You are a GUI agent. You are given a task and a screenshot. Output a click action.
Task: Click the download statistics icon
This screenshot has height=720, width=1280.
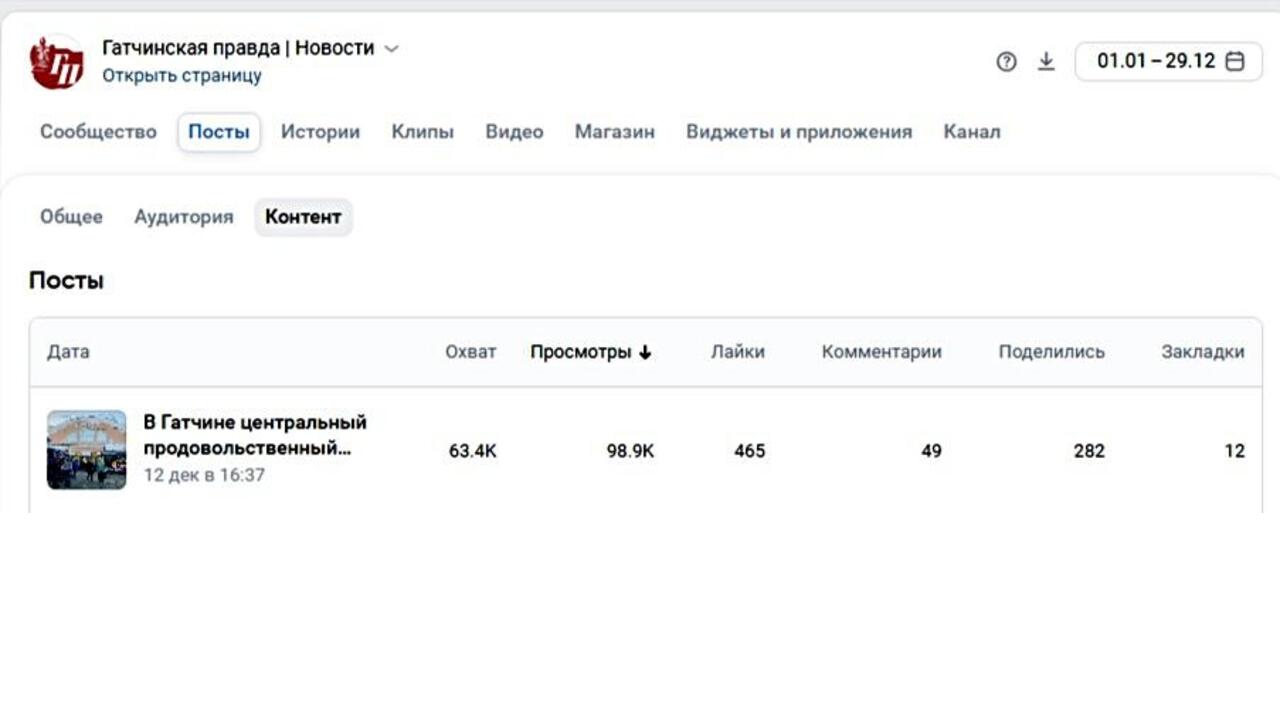1047,61
